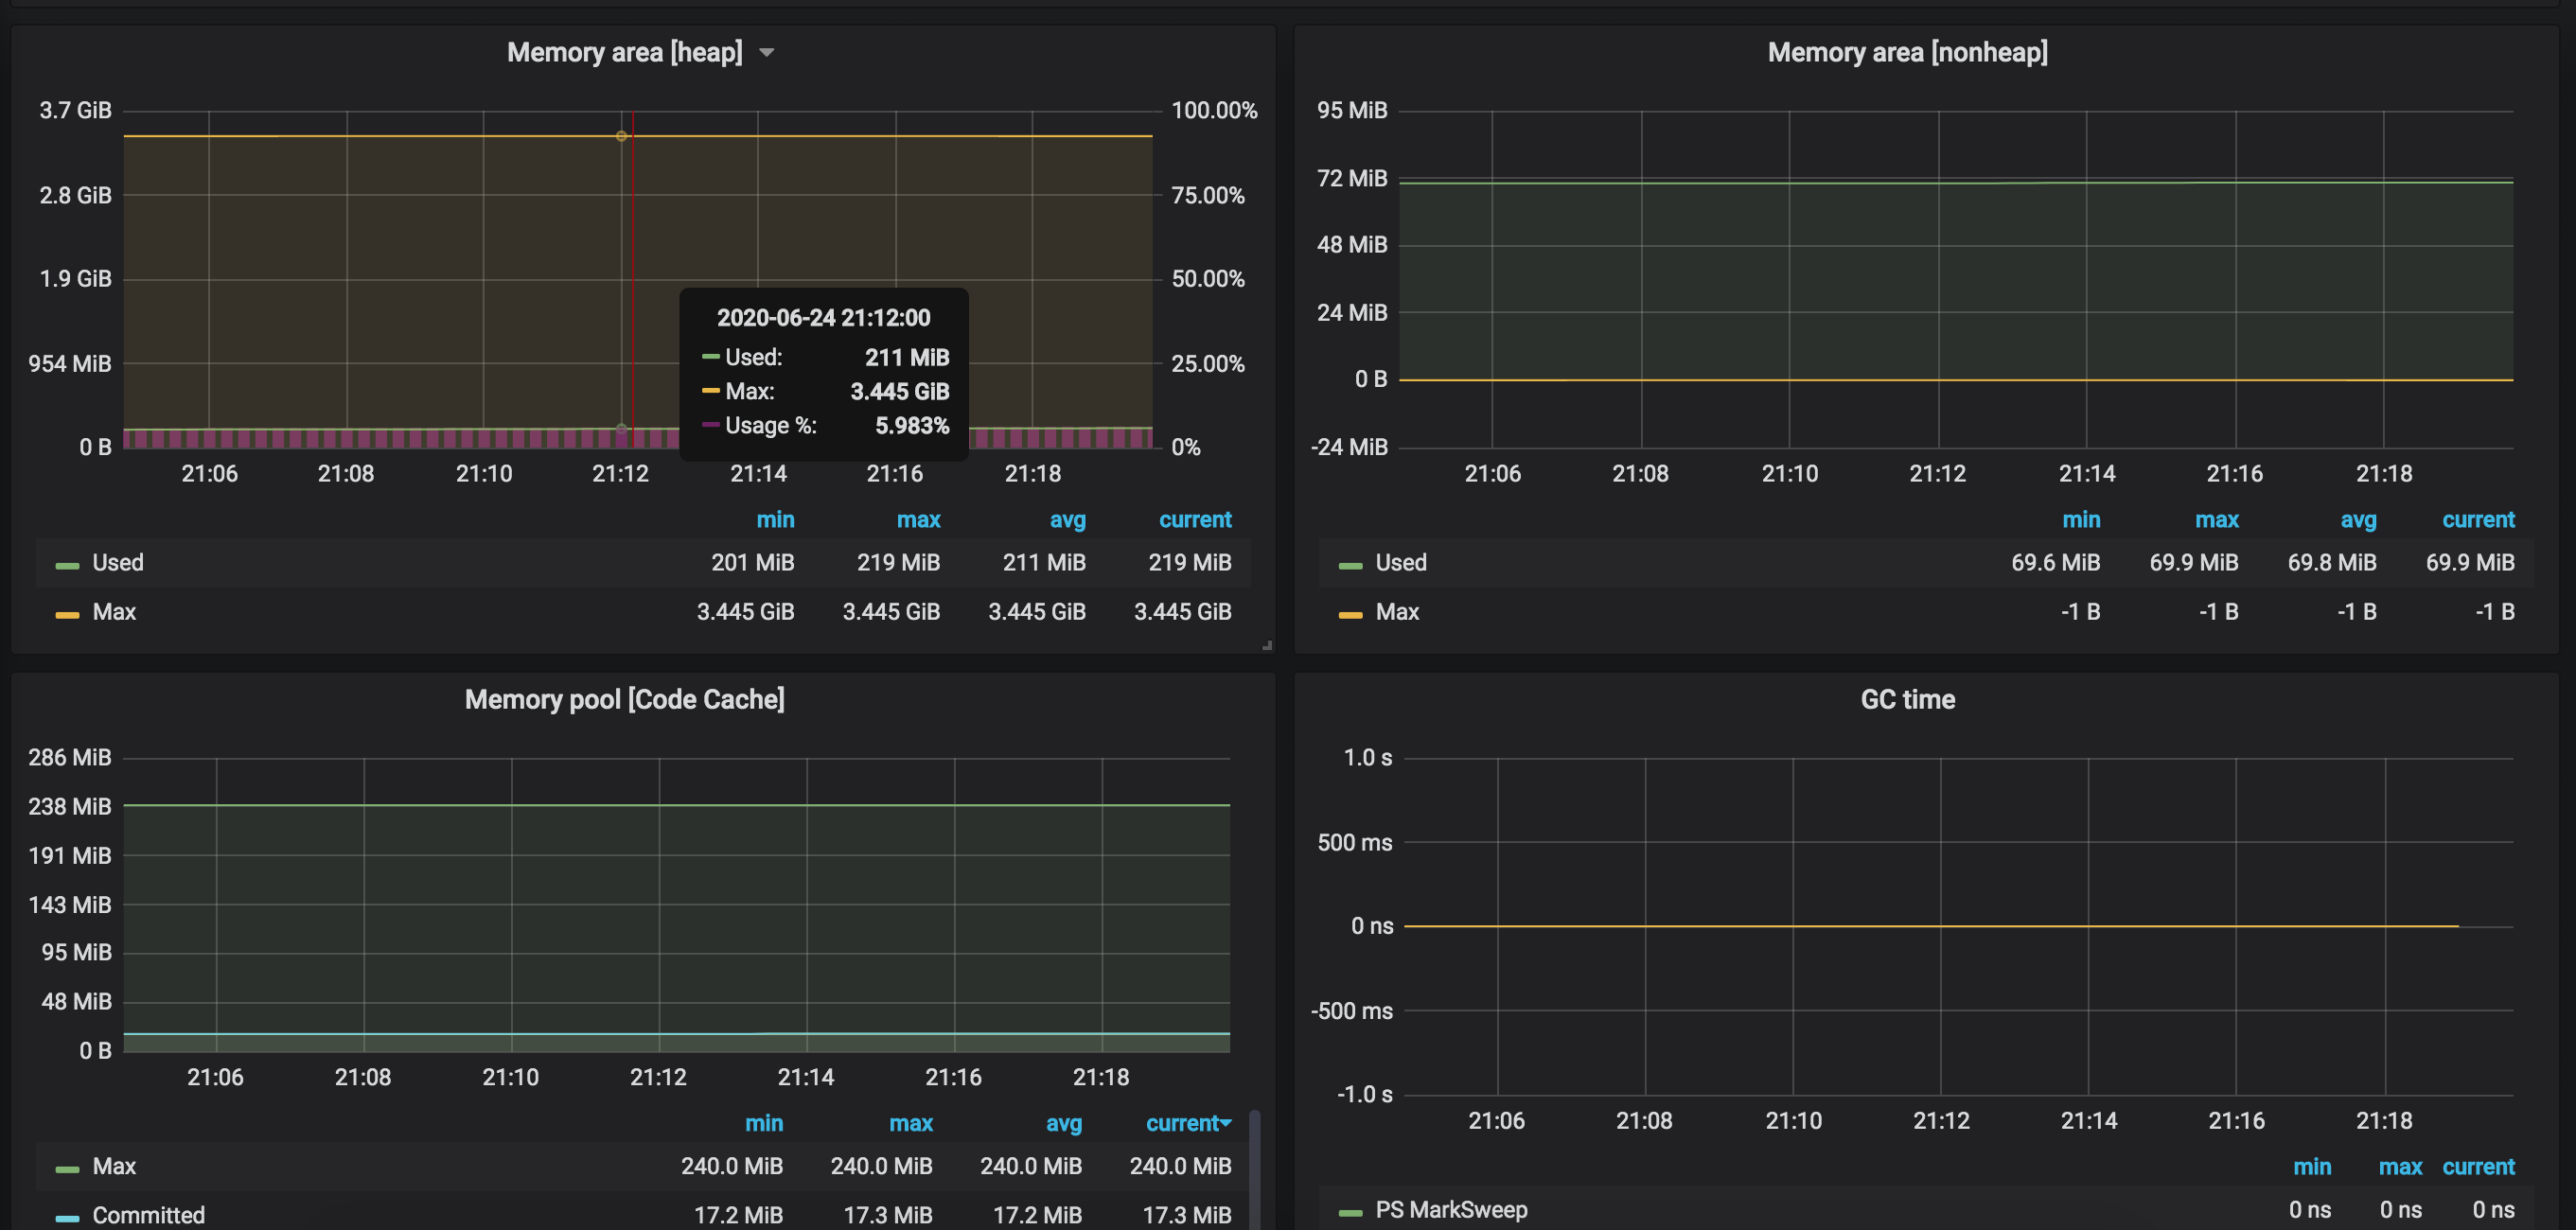Sort heap legend by avg column
2576x1230 pixels.
point(1067,520)
